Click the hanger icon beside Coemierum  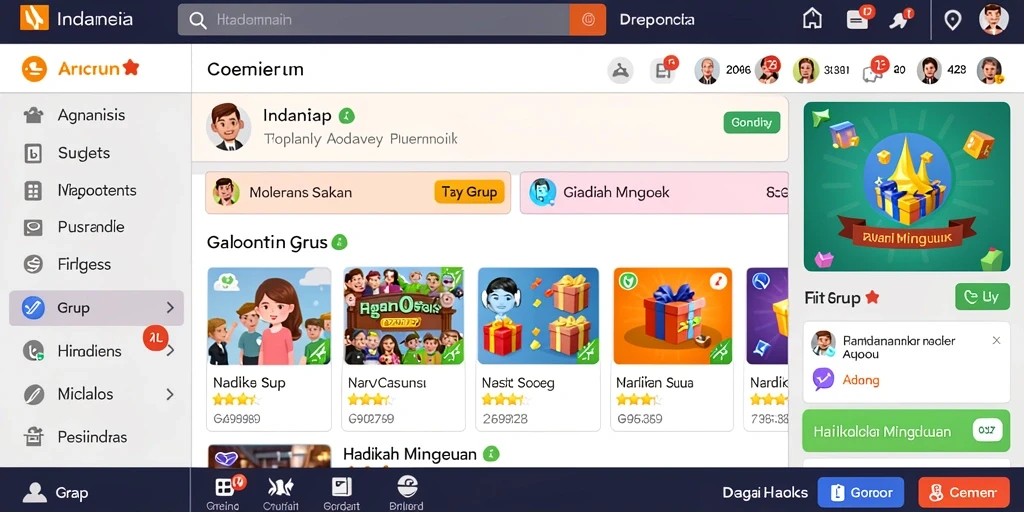(620, 71)
